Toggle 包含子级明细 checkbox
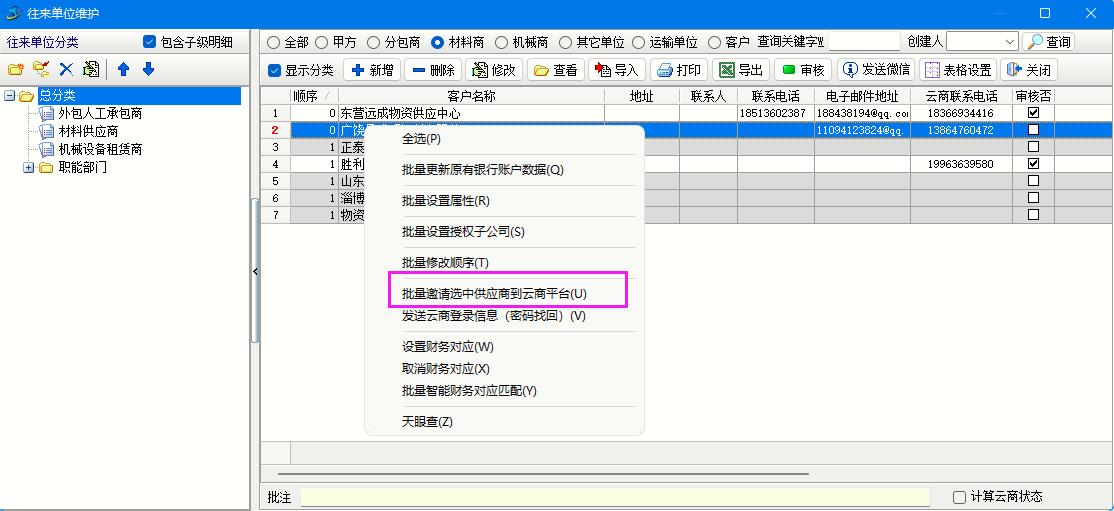The width and height of the screenshot is (1114, 511). (150, 42)
